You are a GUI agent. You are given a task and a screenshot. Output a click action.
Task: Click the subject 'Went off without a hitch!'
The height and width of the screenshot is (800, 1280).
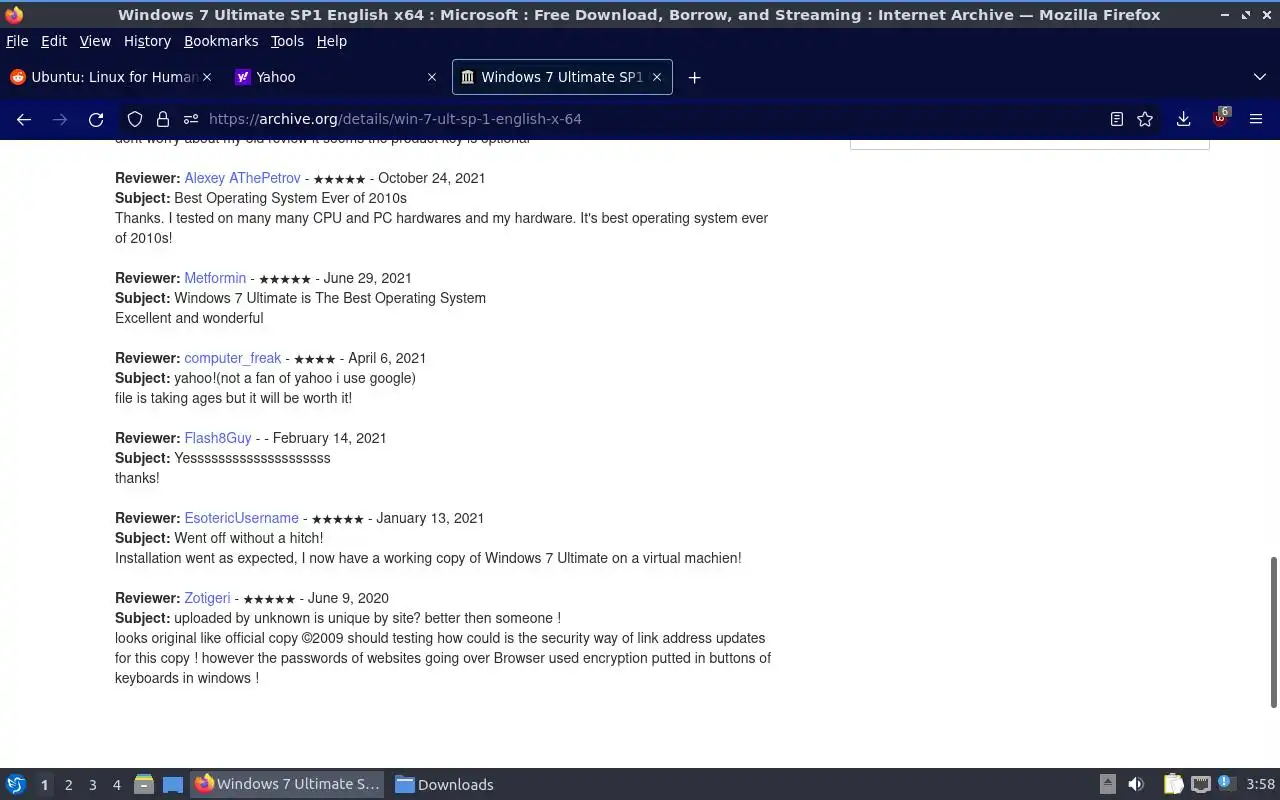(x=249, y=538)
